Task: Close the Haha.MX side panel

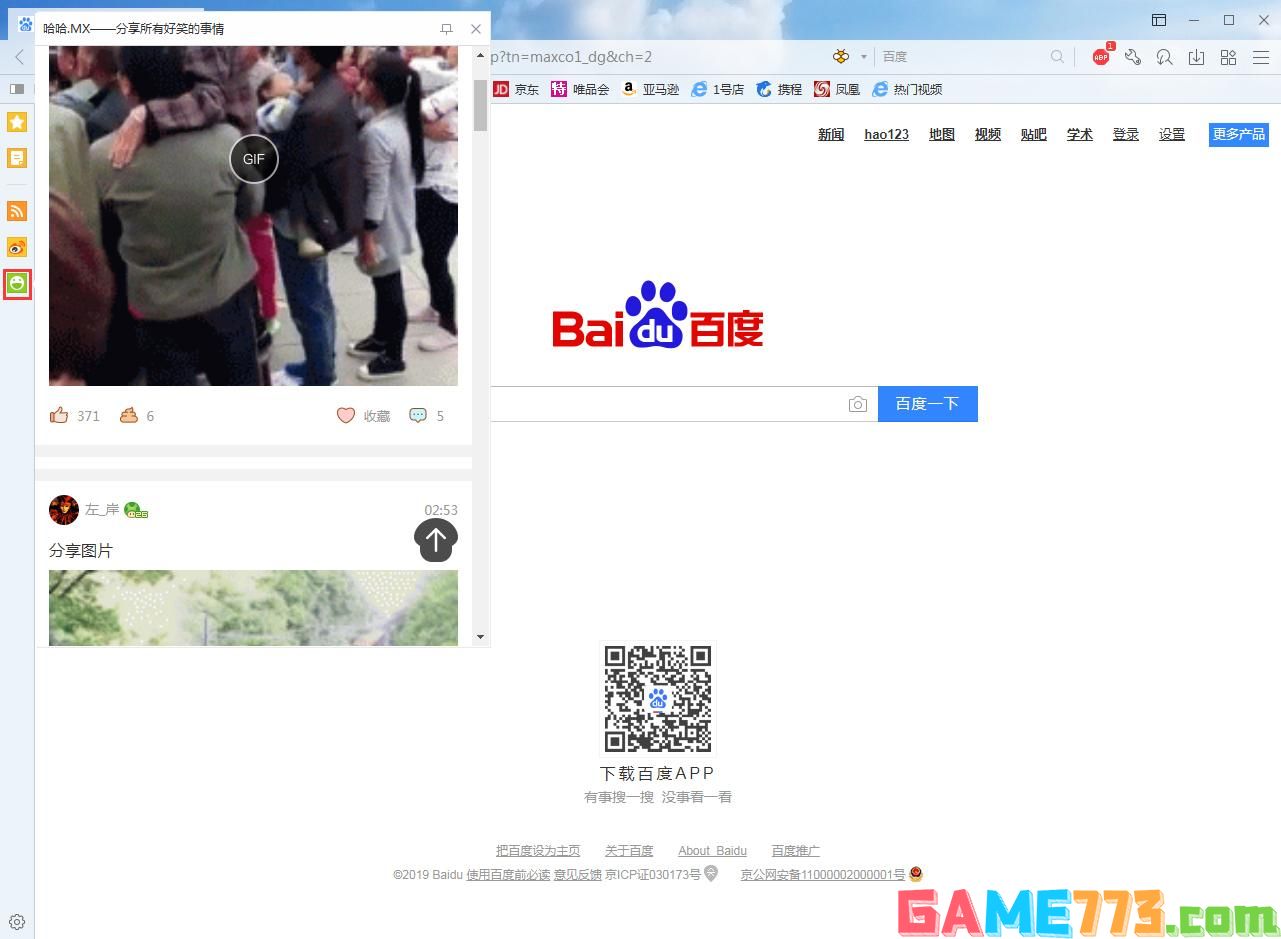Action: 476,29
